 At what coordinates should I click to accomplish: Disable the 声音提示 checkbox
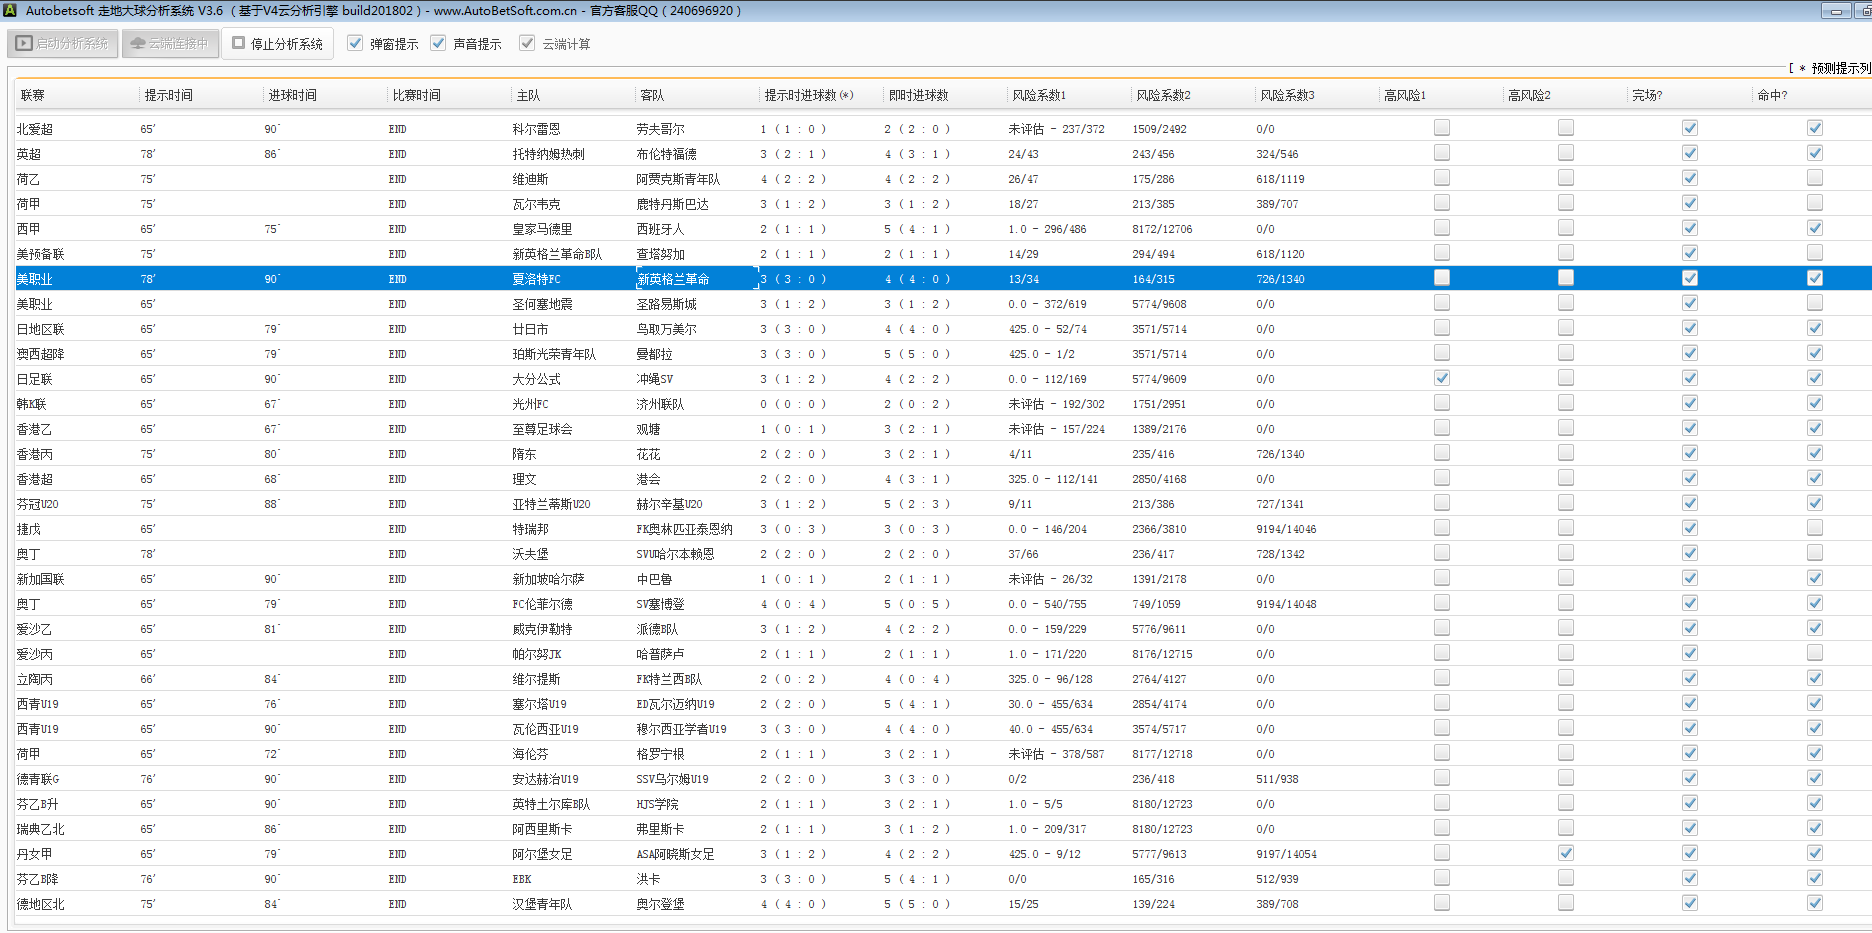[x=438, y=43]
